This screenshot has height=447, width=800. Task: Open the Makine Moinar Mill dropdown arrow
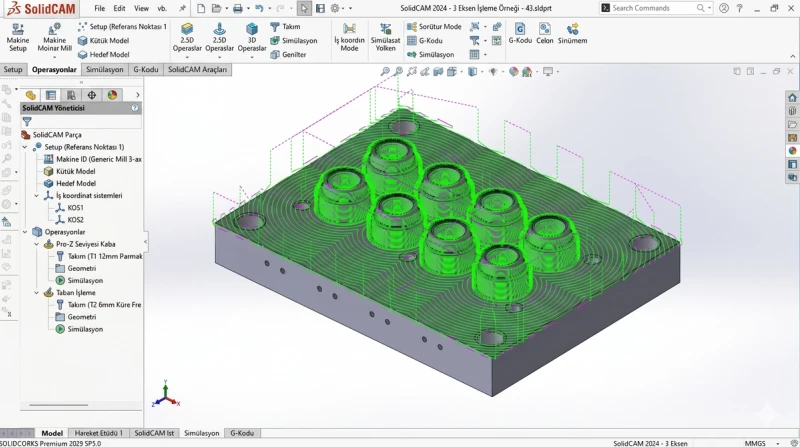pos(54,57)
